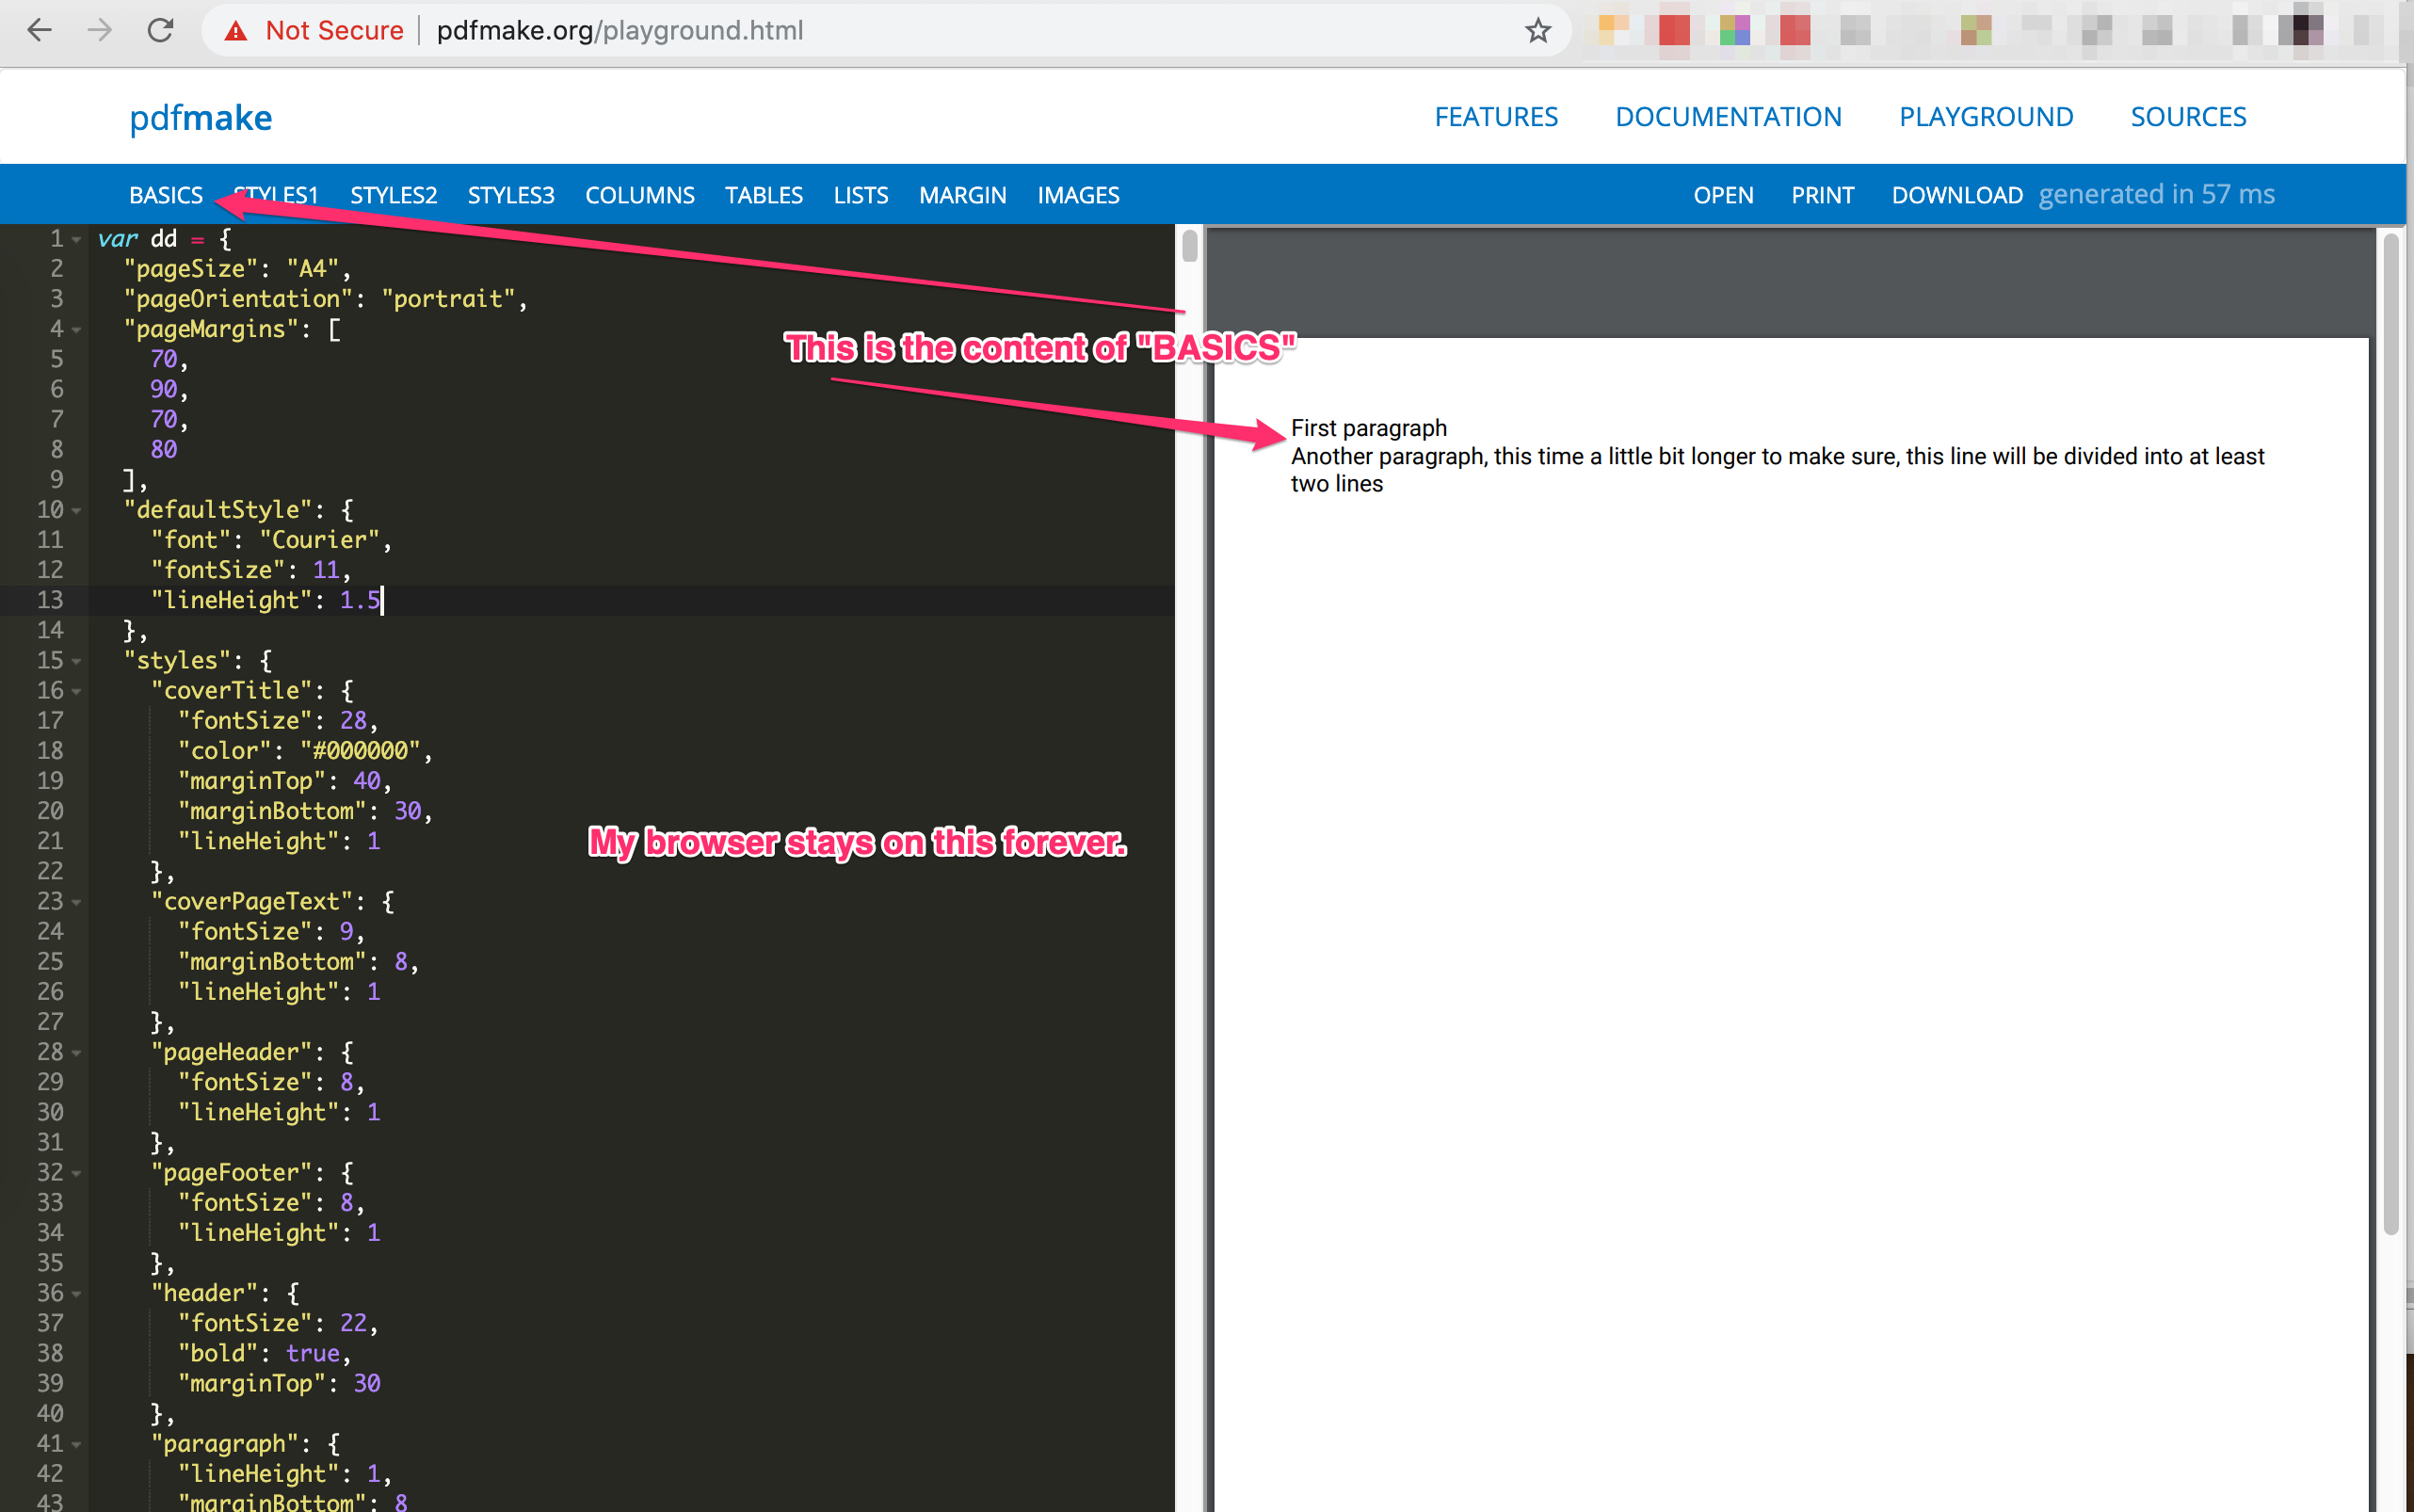The image size is (2414, 1512).
Task: Reload the page using the refresh icon
Action: pyautogui.click(x=160, y=30)
